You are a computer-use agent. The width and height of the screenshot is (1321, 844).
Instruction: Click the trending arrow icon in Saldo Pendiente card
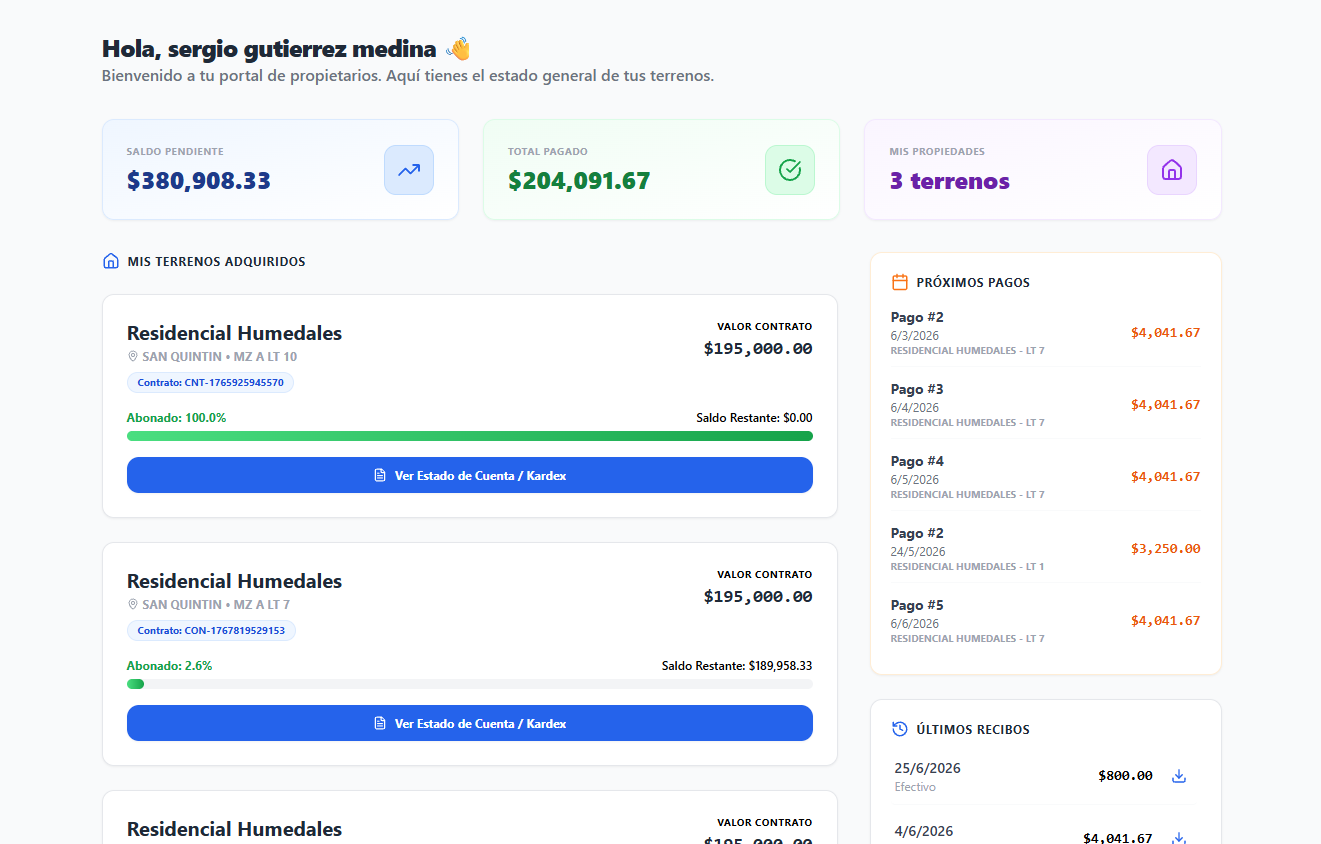click(409, 170)
